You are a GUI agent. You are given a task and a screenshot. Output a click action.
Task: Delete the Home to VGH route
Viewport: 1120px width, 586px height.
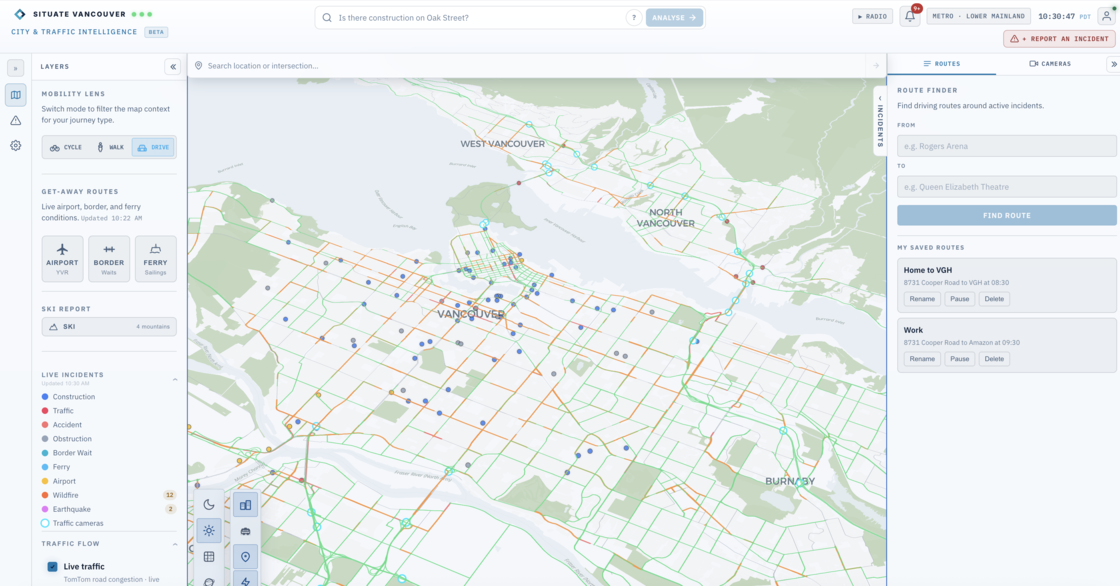[x=994, y=299]
